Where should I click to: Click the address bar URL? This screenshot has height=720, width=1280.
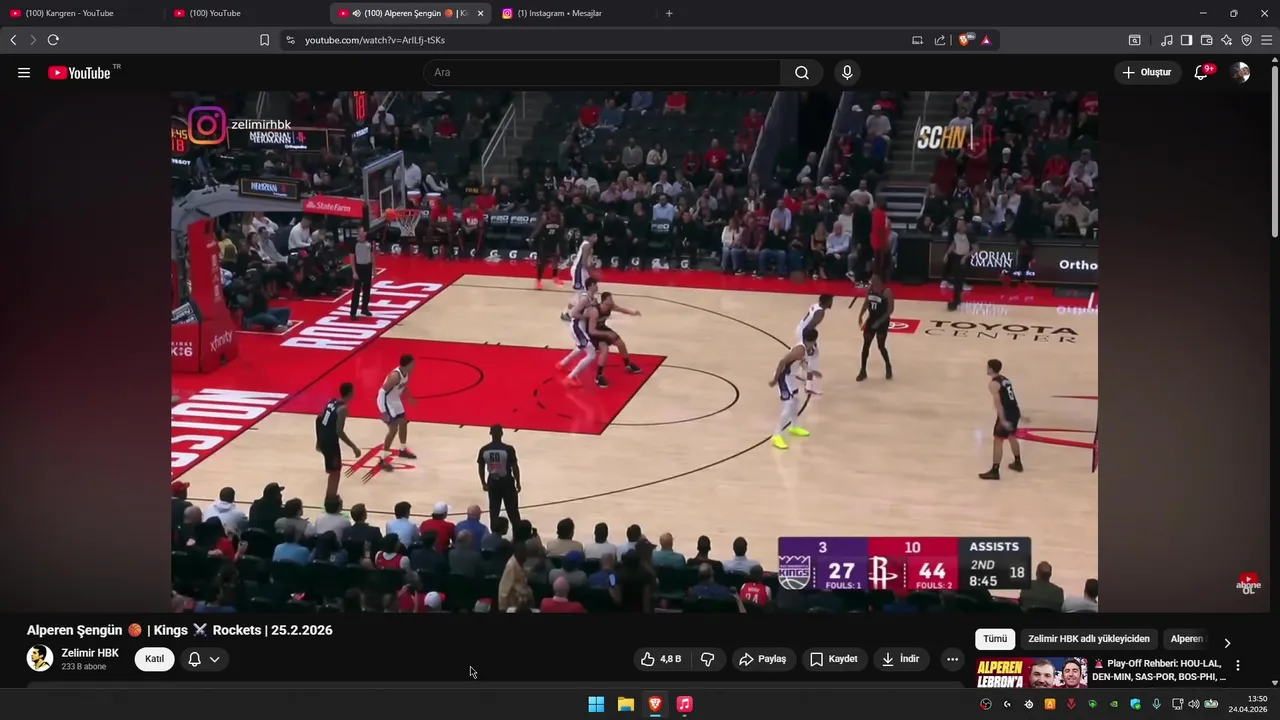pos(375,40)
